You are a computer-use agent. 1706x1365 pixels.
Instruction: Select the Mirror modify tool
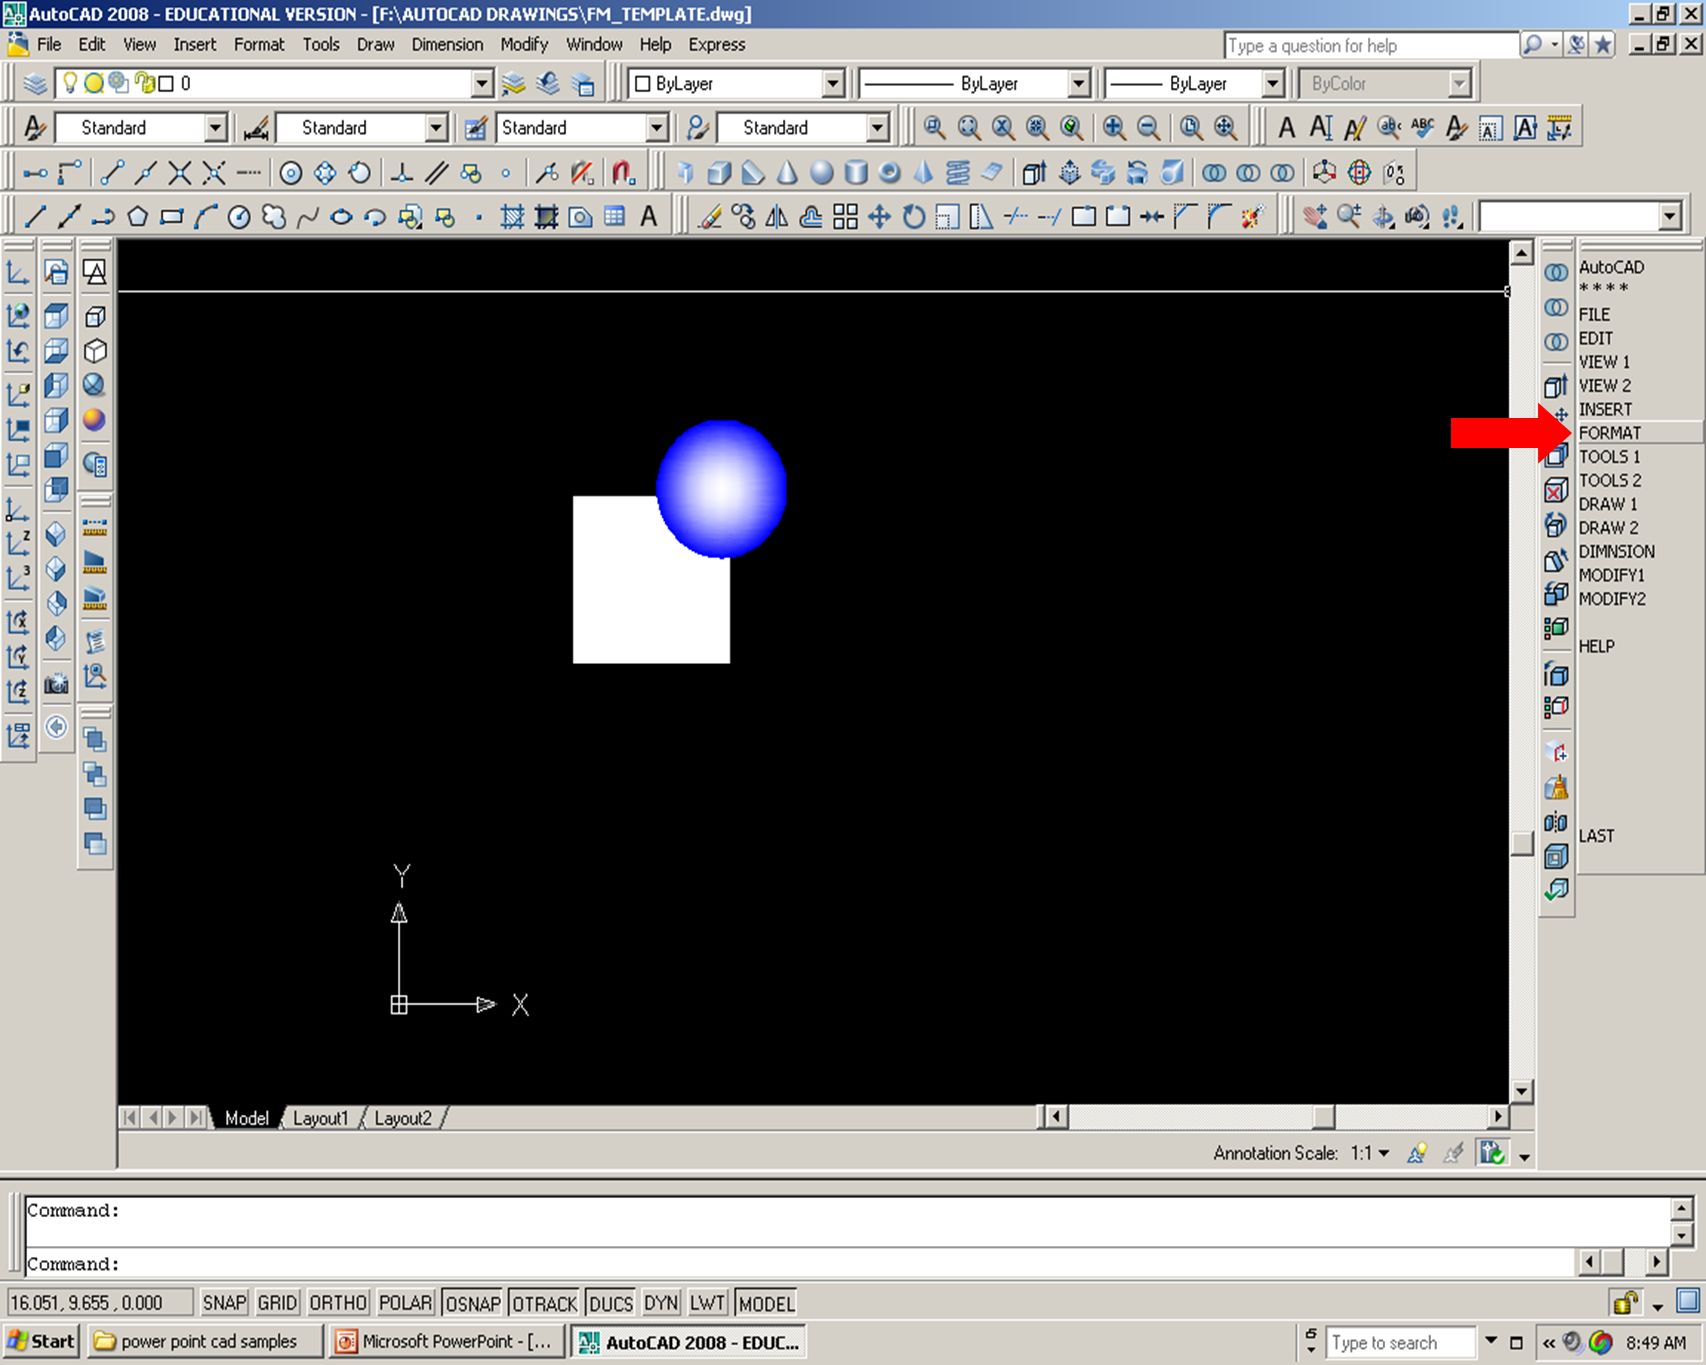777,216
